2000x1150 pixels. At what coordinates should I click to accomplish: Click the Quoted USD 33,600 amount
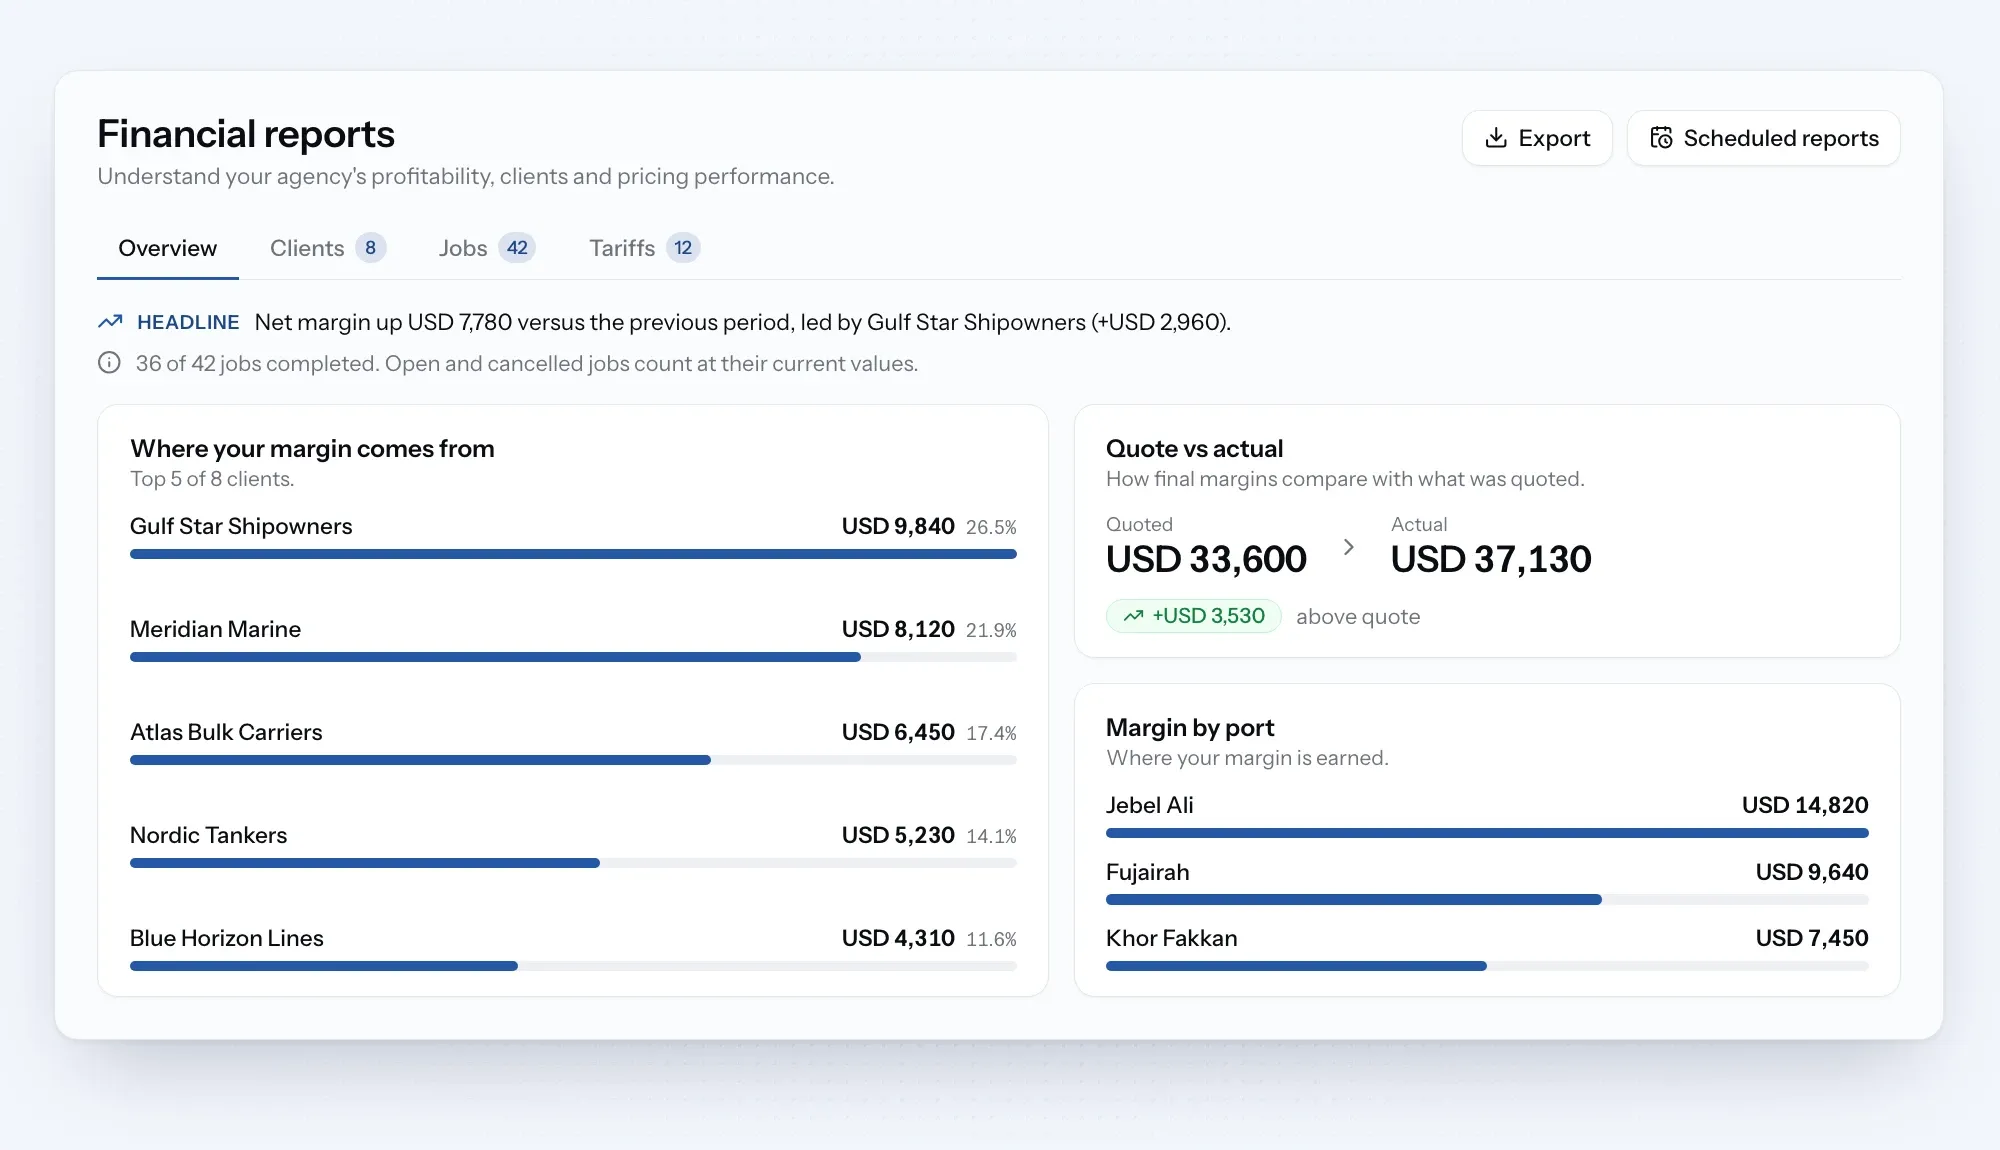[x=1206, y=559]
